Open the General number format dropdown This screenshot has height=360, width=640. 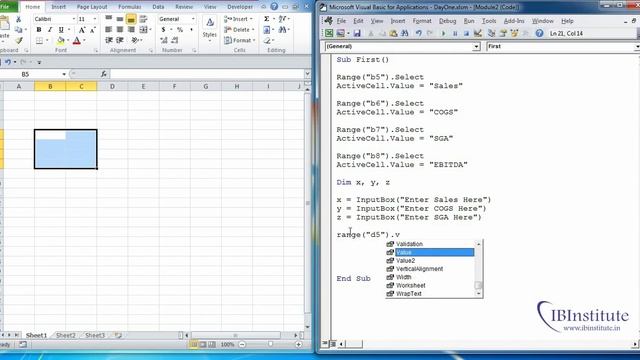click(x=193, y=19)
